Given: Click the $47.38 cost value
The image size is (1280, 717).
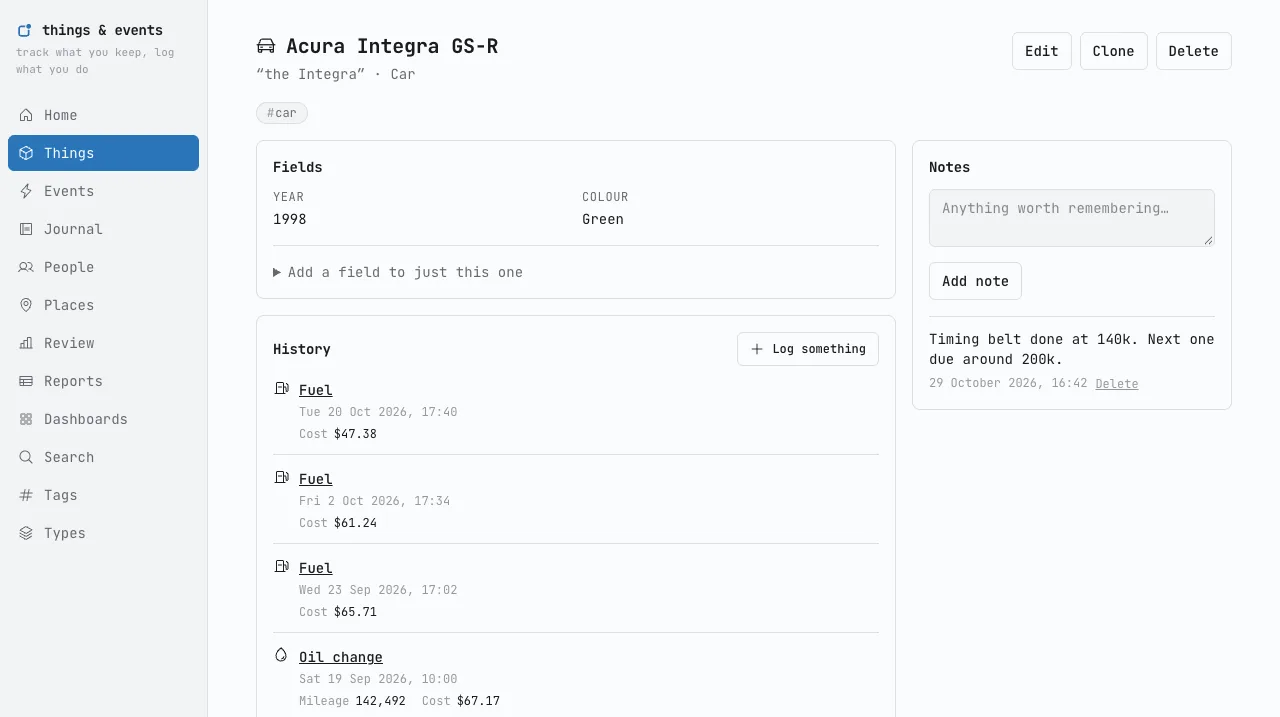Looking at the screenshot, I should pos(355,434).
